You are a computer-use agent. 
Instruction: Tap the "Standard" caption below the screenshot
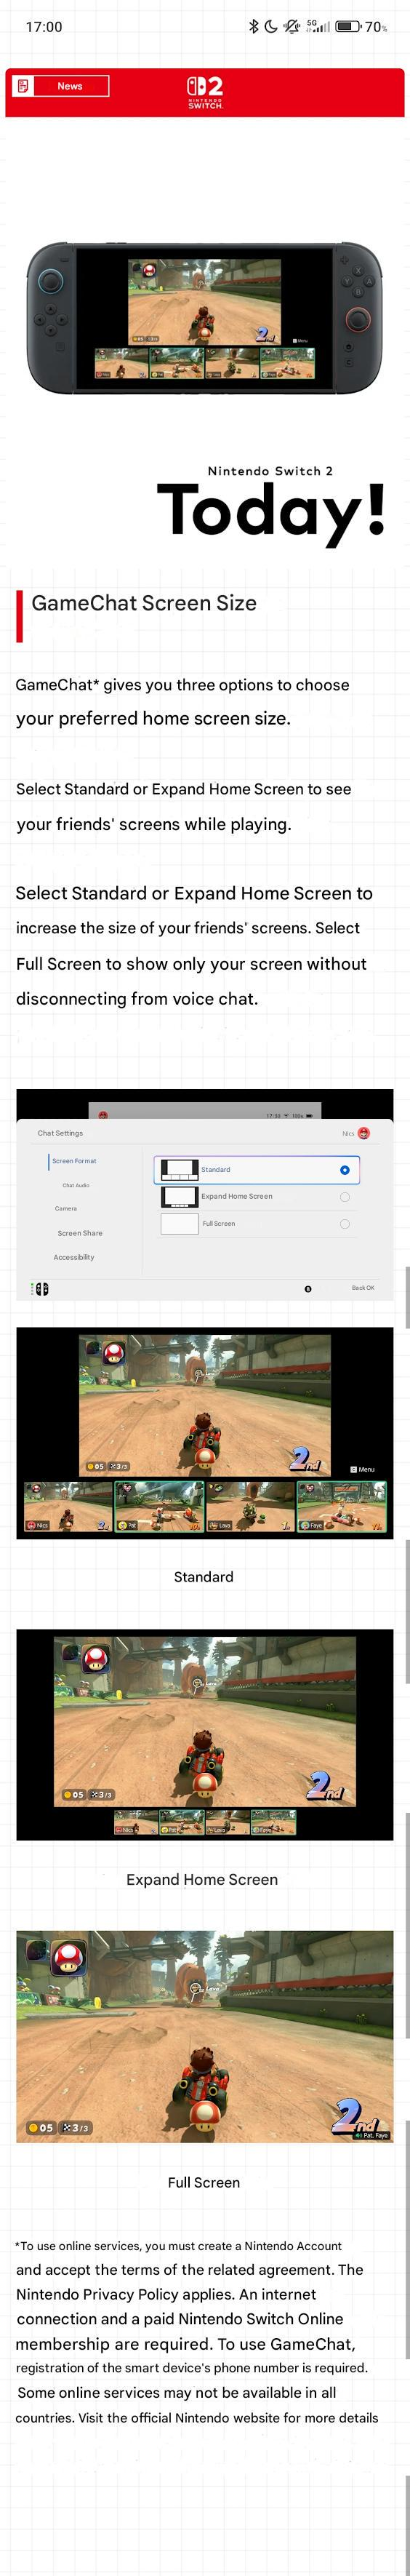[204, 1577]
